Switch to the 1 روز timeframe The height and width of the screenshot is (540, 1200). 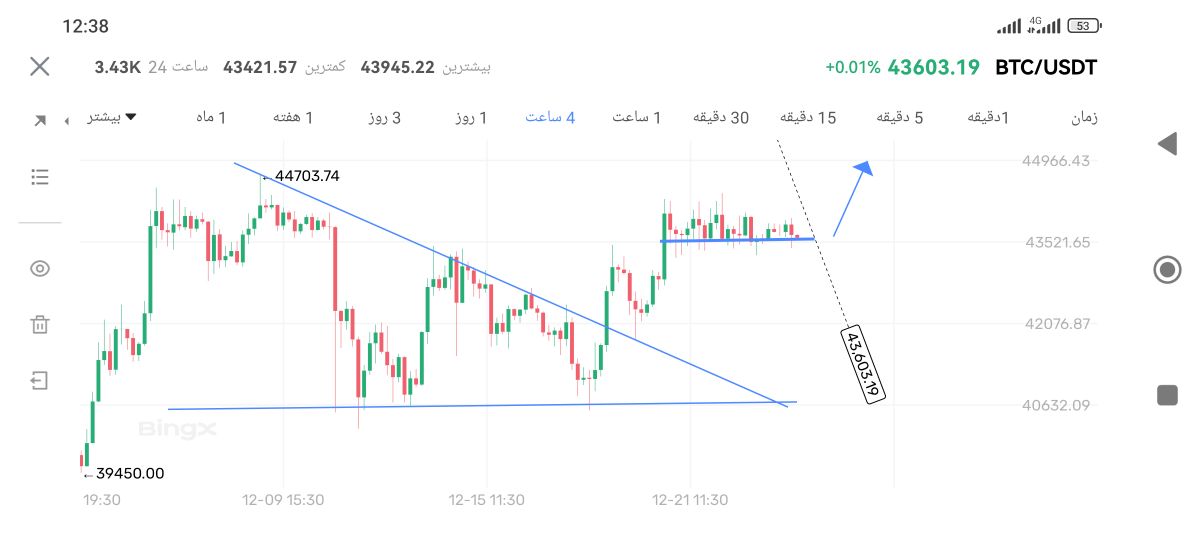click(470, 118)
